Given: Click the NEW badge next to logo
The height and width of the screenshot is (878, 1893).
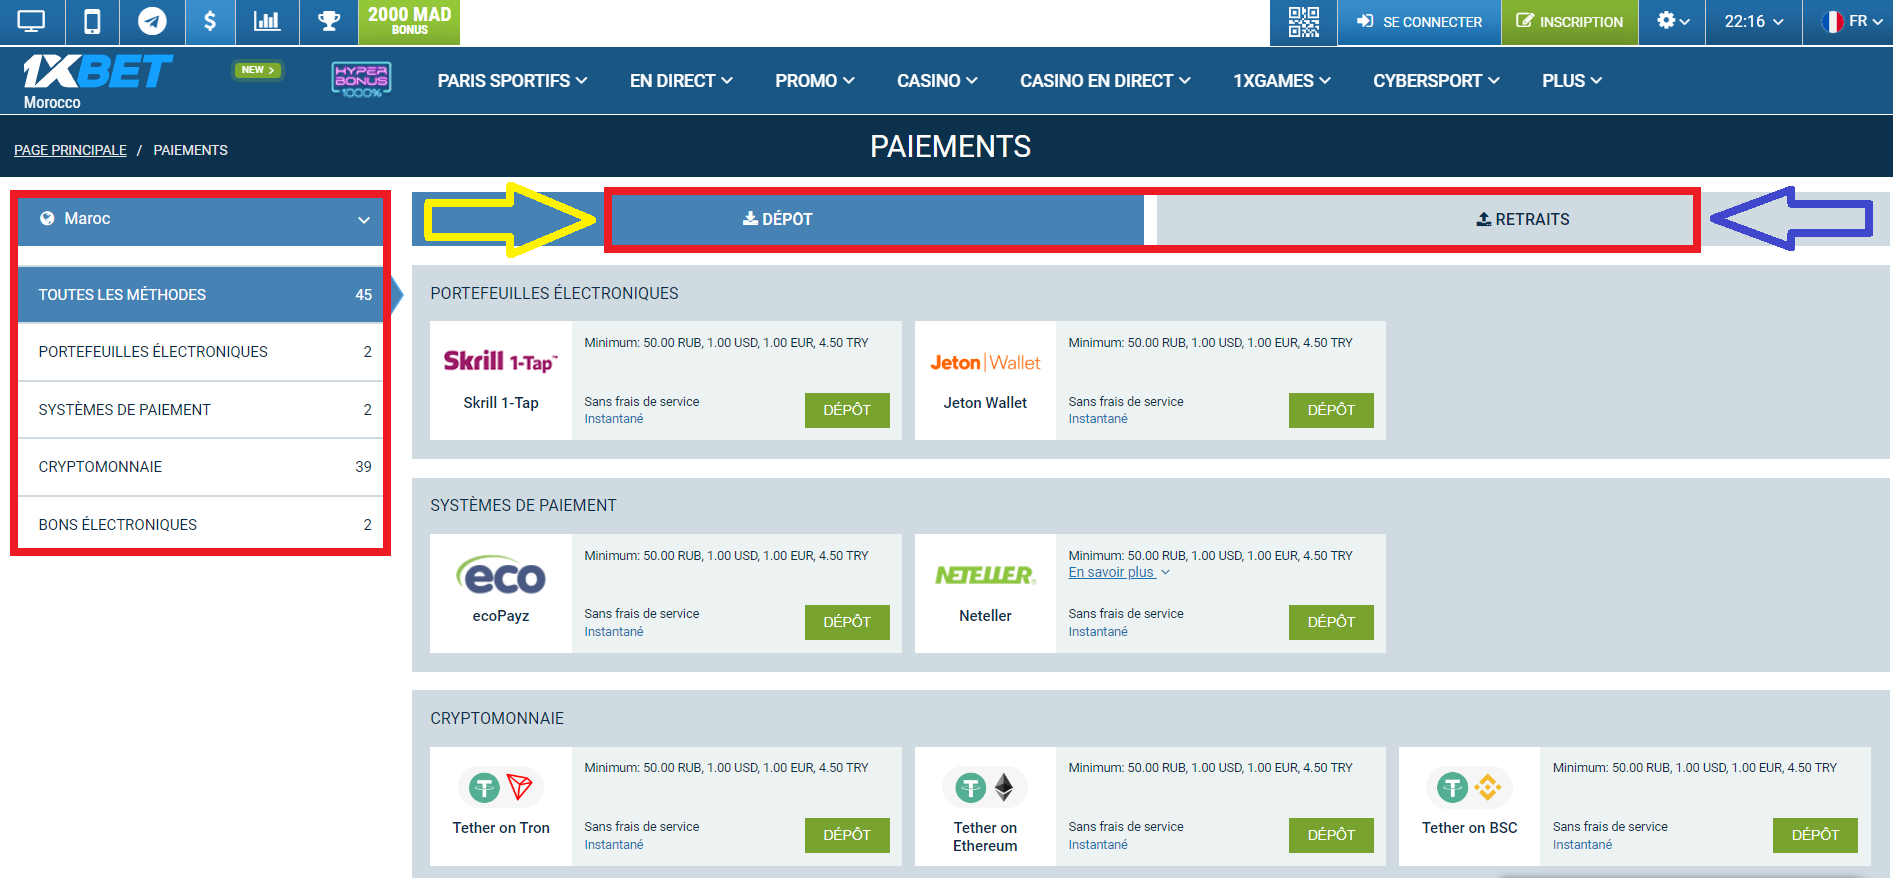Looking at the screenshot, I should tap(258, 70).
